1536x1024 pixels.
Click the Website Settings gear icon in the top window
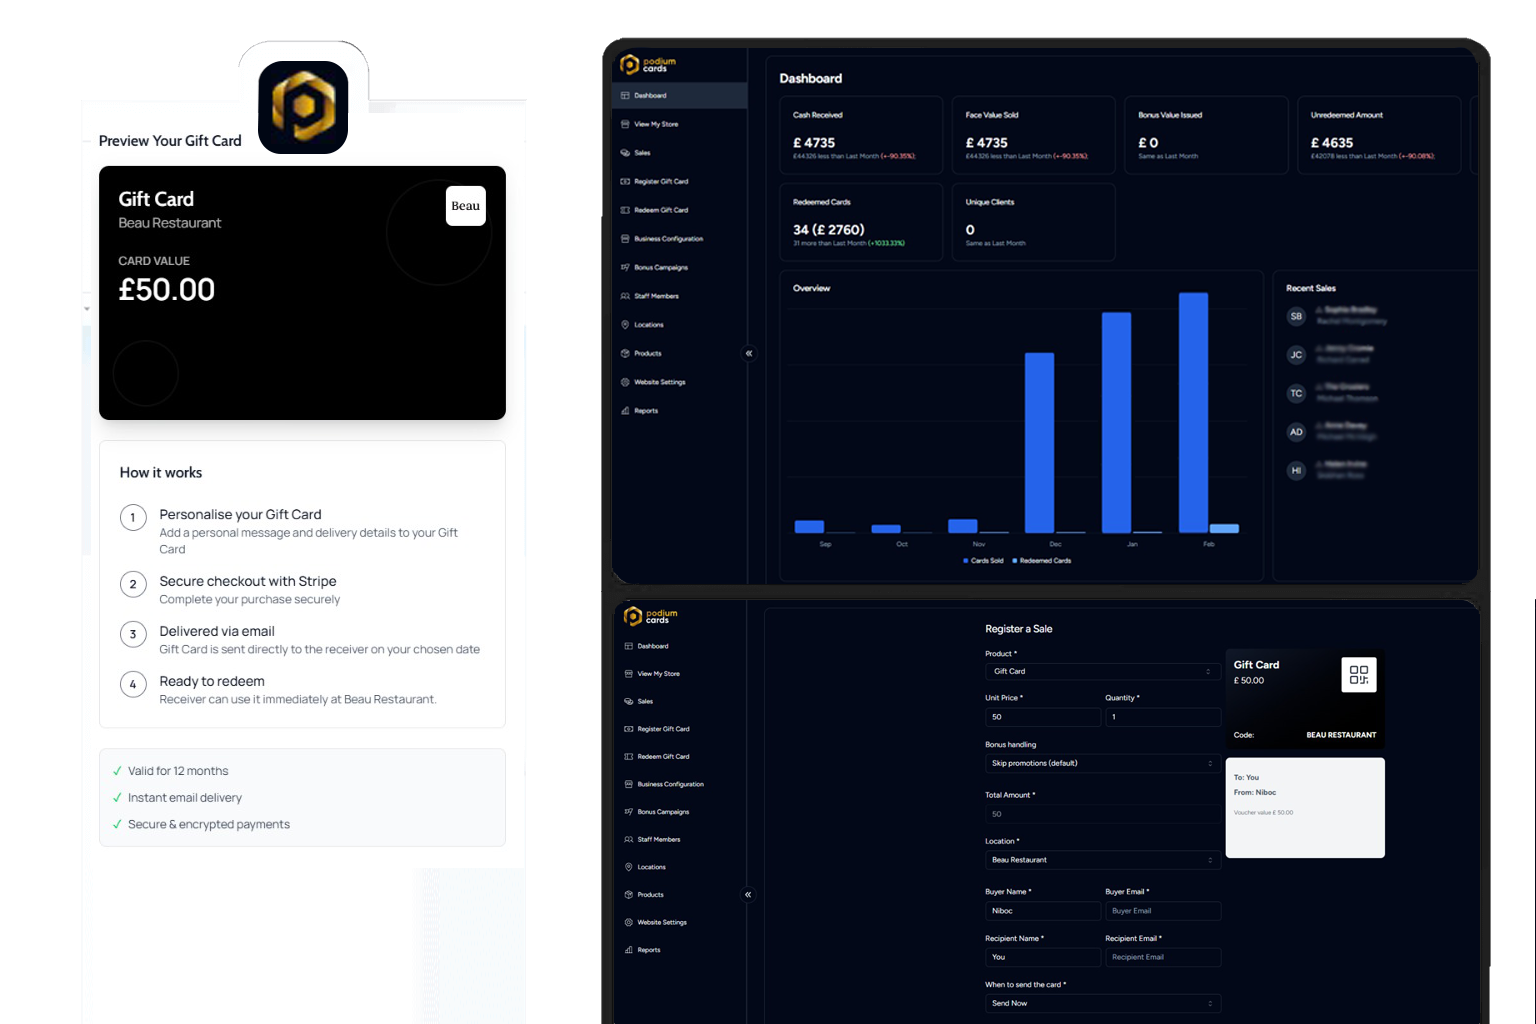click(x=625, y=382)
